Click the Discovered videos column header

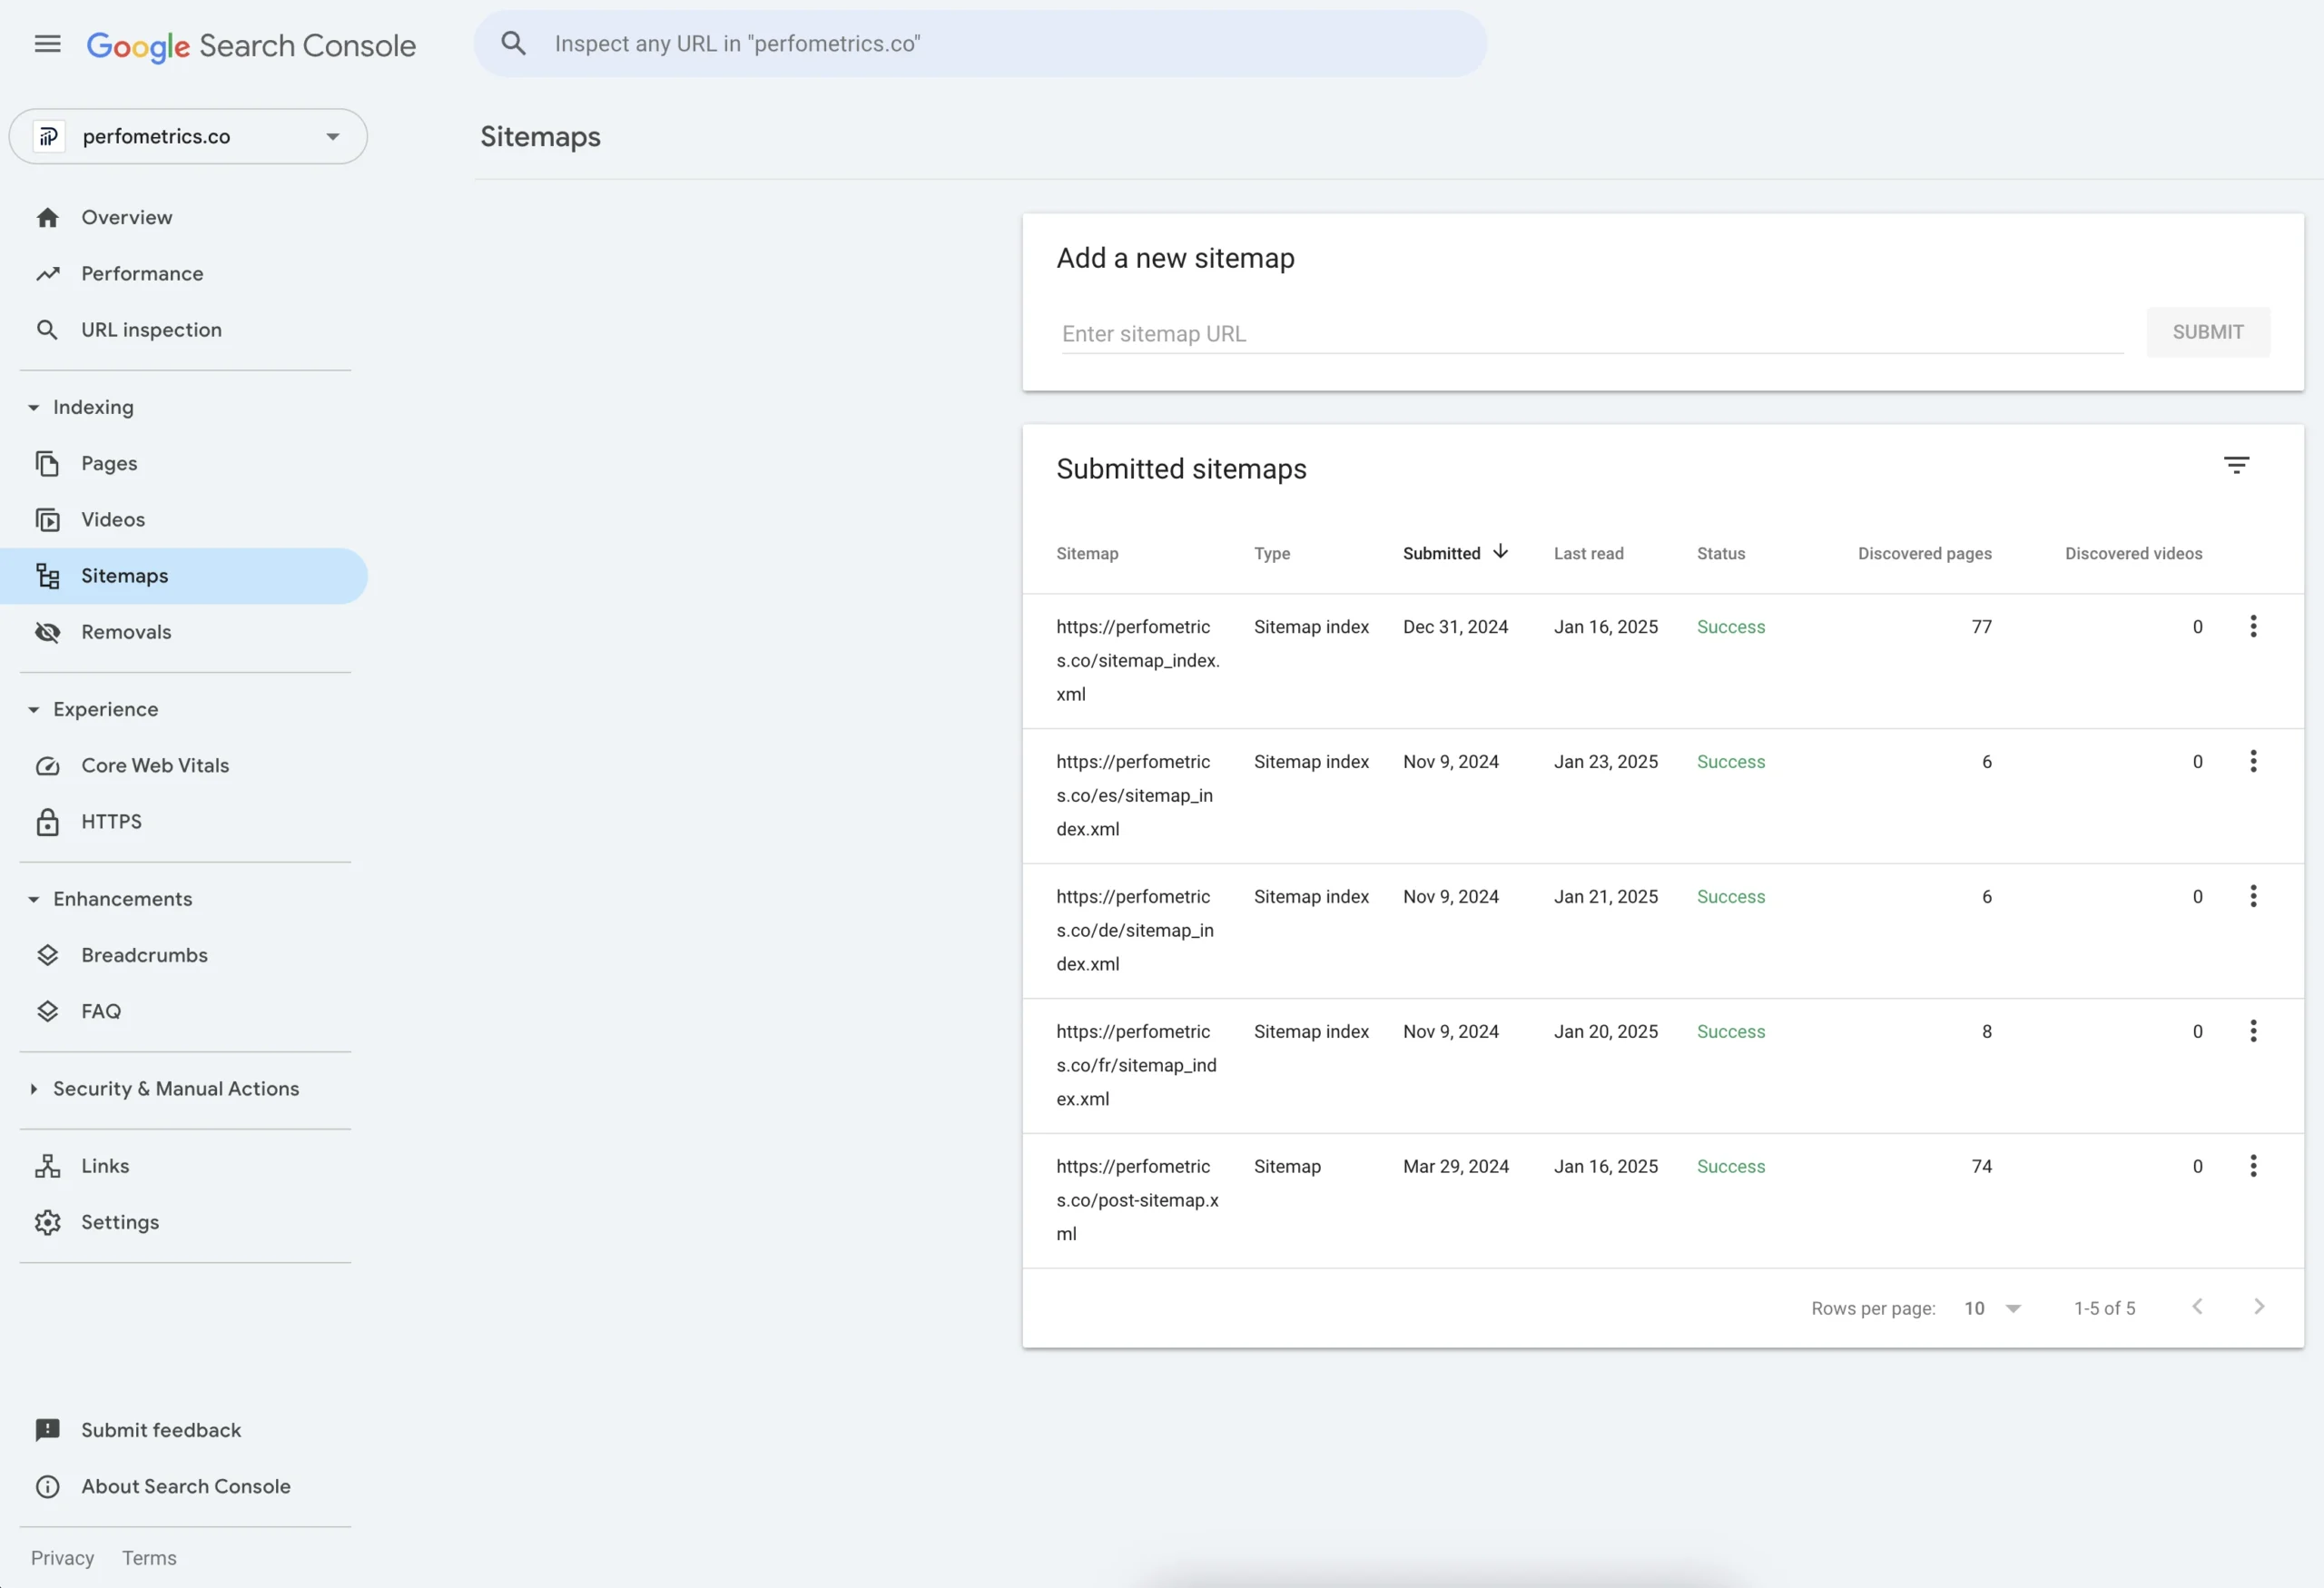[x=2133, y=553]
